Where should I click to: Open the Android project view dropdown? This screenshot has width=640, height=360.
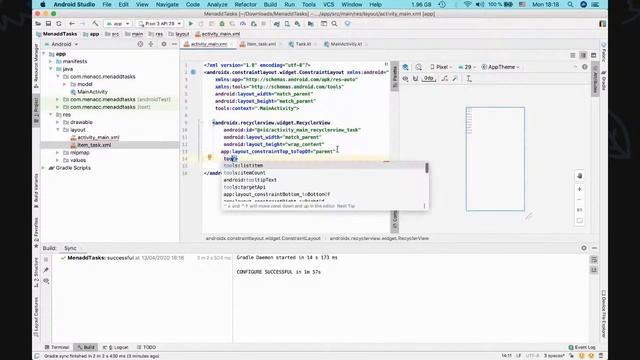coord(61,44)
